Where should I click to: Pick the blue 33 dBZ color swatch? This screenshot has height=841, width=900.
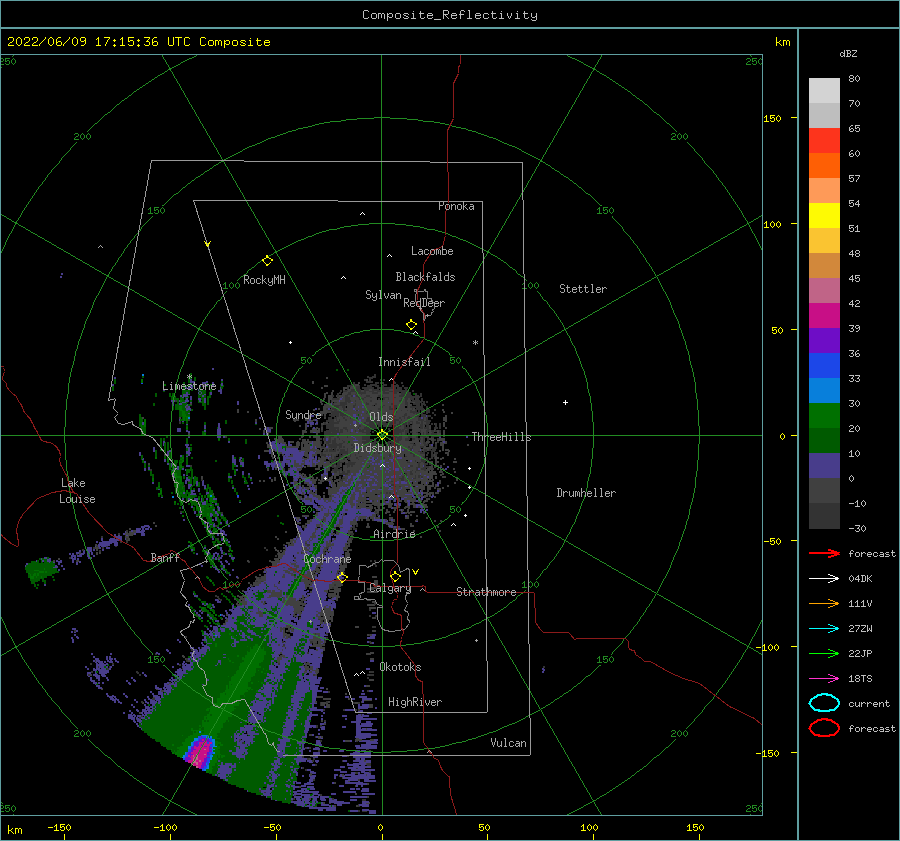824,365
